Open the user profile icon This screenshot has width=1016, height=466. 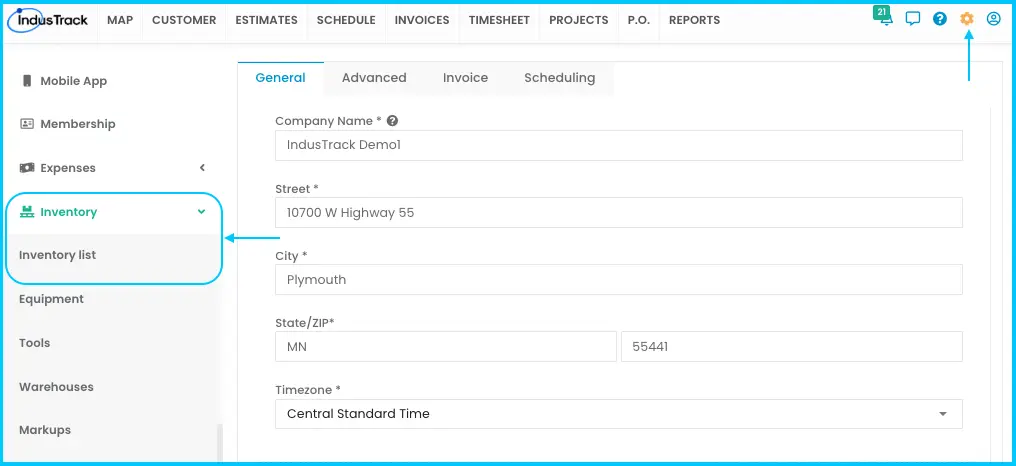993,19
